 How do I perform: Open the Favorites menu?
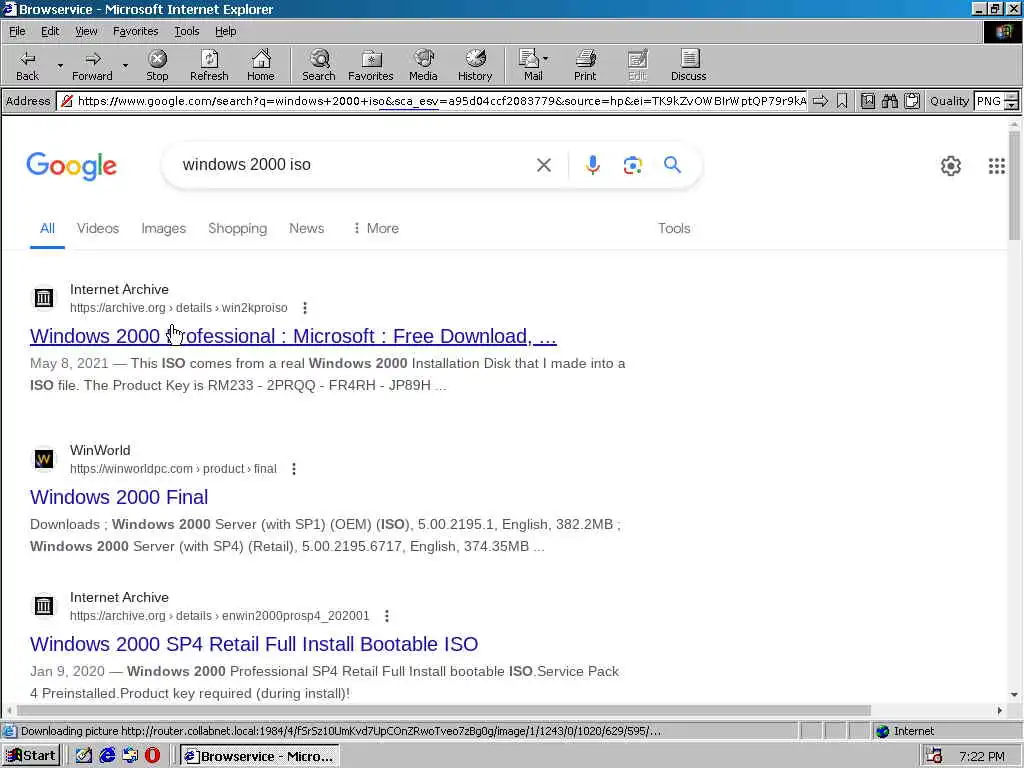135,31
